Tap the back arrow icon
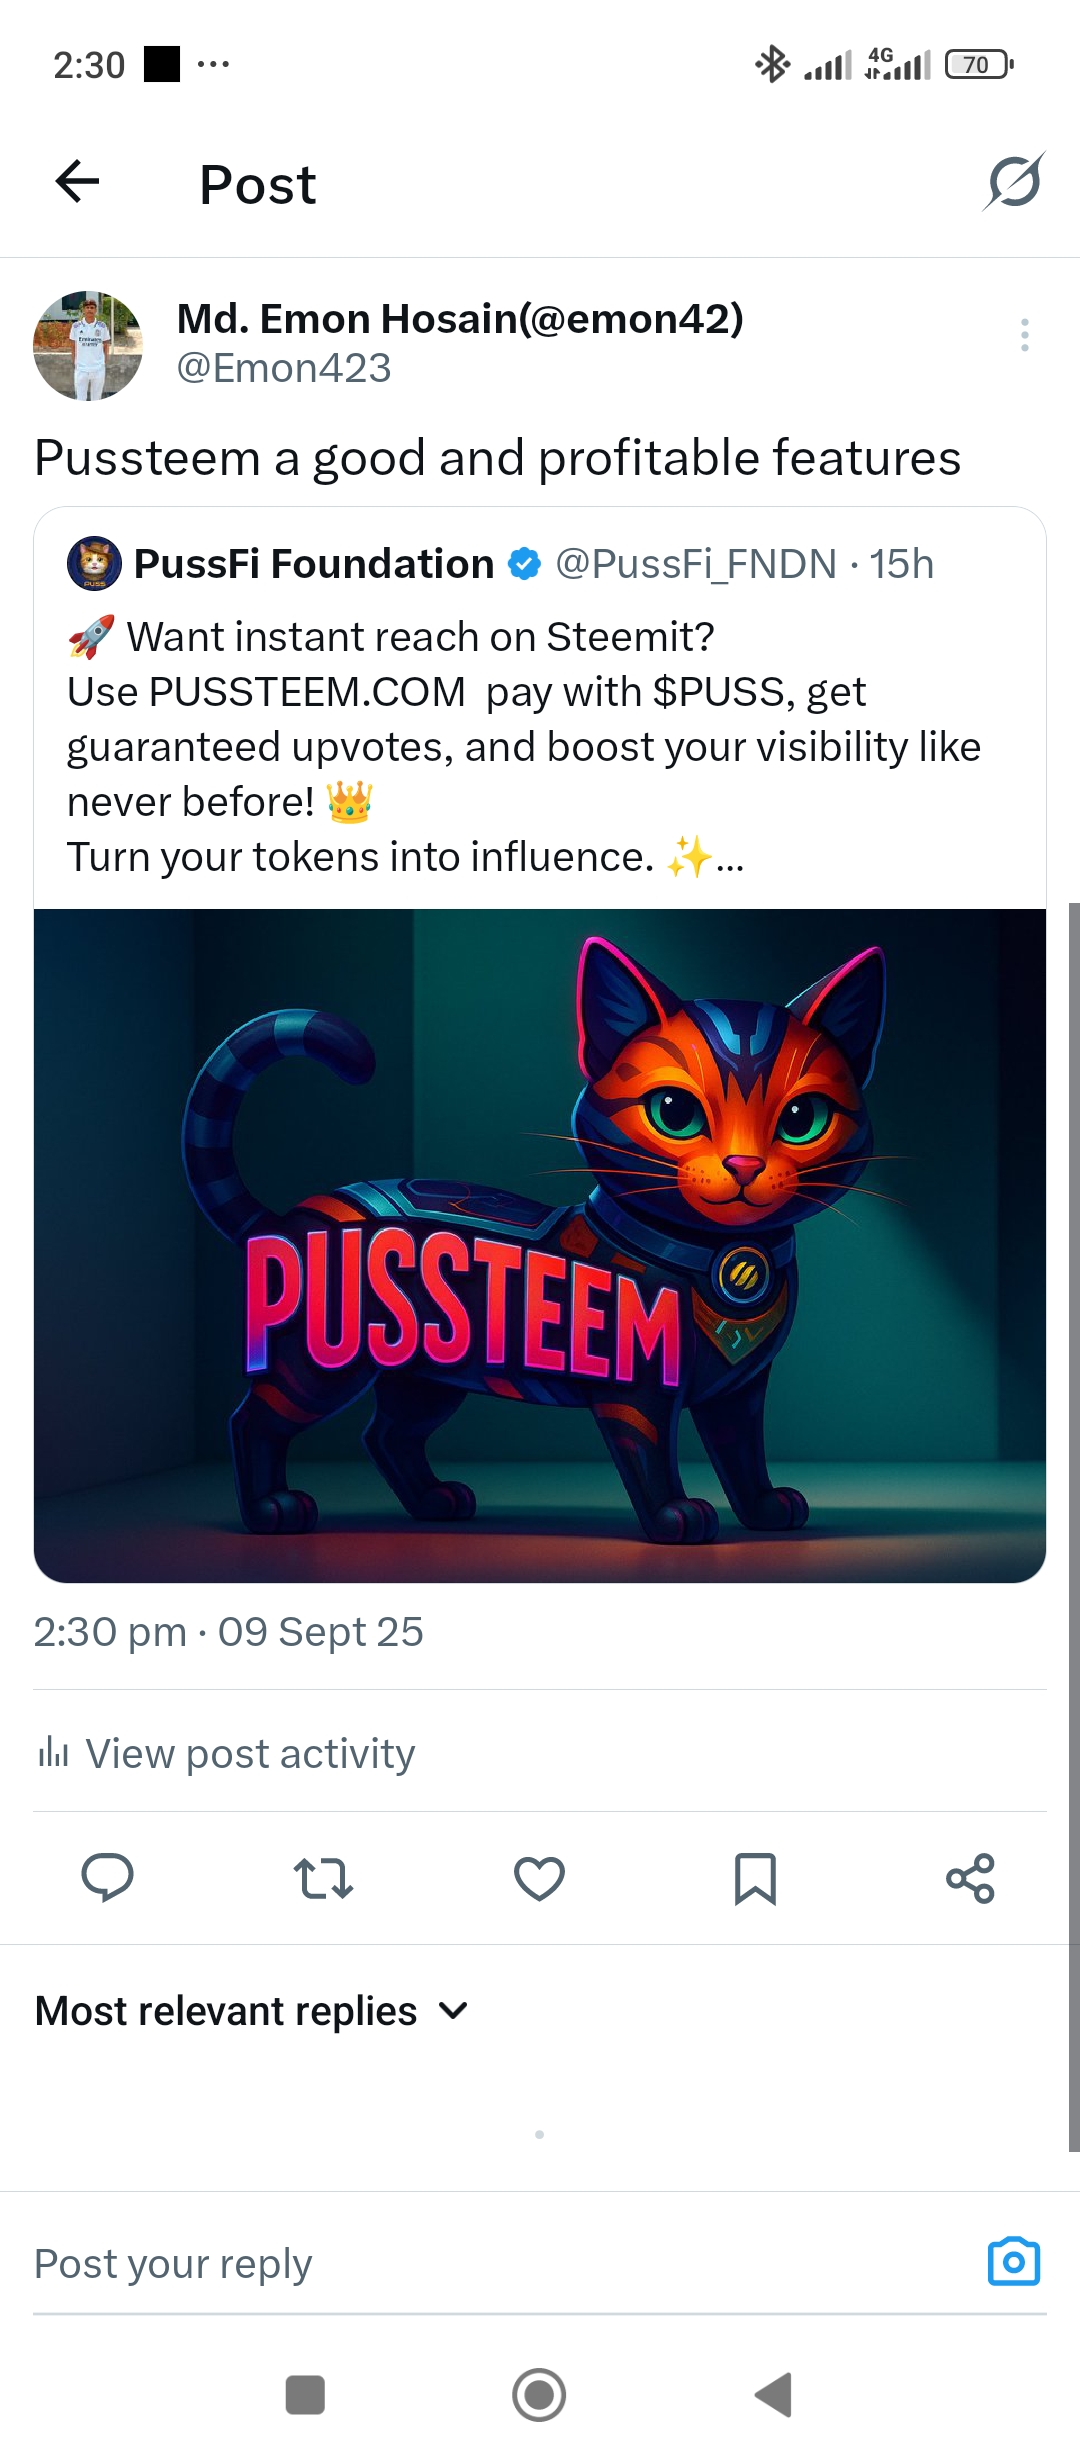 click(77, 181)
